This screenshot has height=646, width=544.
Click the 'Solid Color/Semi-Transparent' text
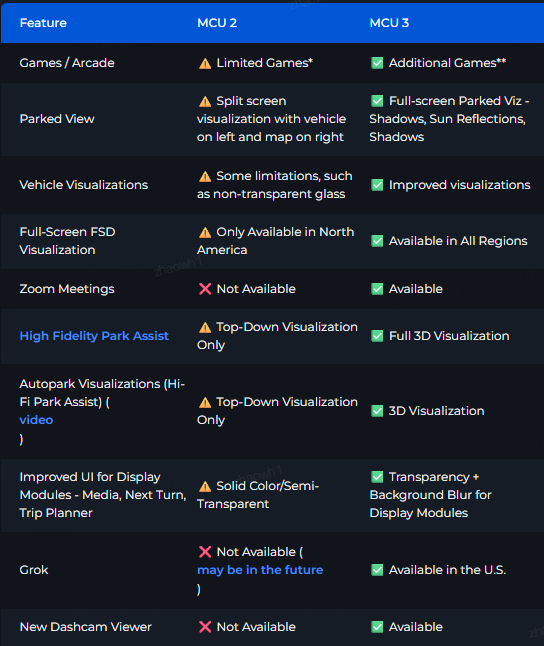(x=258, y=495)
